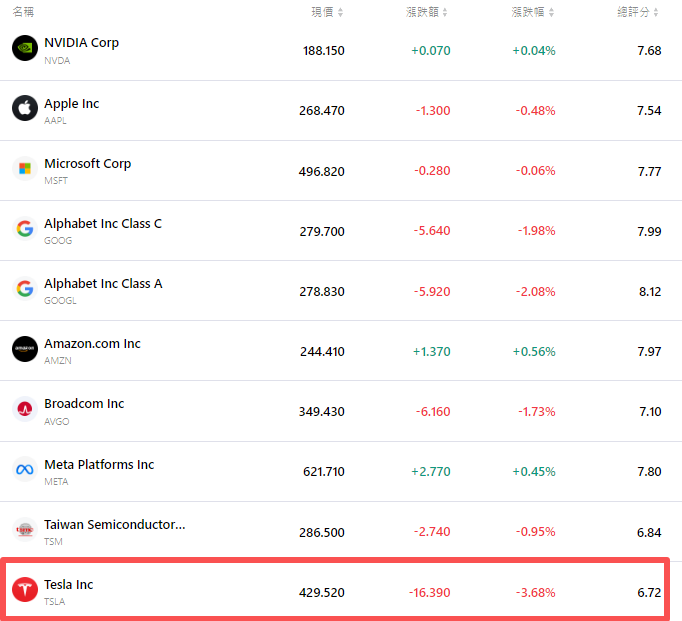This screenshot has width=682, height=621.
Task: Open the NVIDIA Corp stock name link
Action: pos(81,43)
